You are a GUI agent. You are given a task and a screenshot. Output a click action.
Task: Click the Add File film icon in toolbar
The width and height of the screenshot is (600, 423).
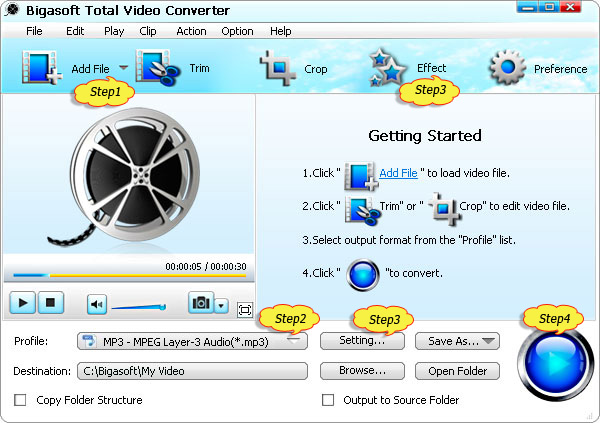[42, 68]
